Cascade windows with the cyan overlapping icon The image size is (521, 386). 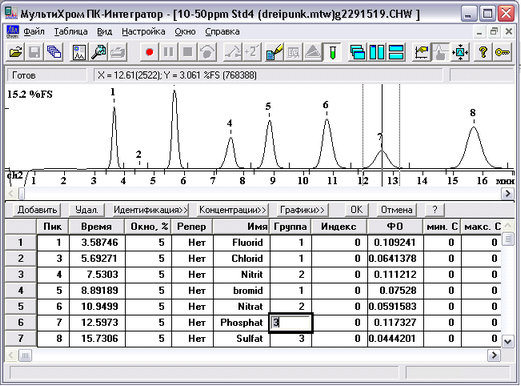(357, 52)
